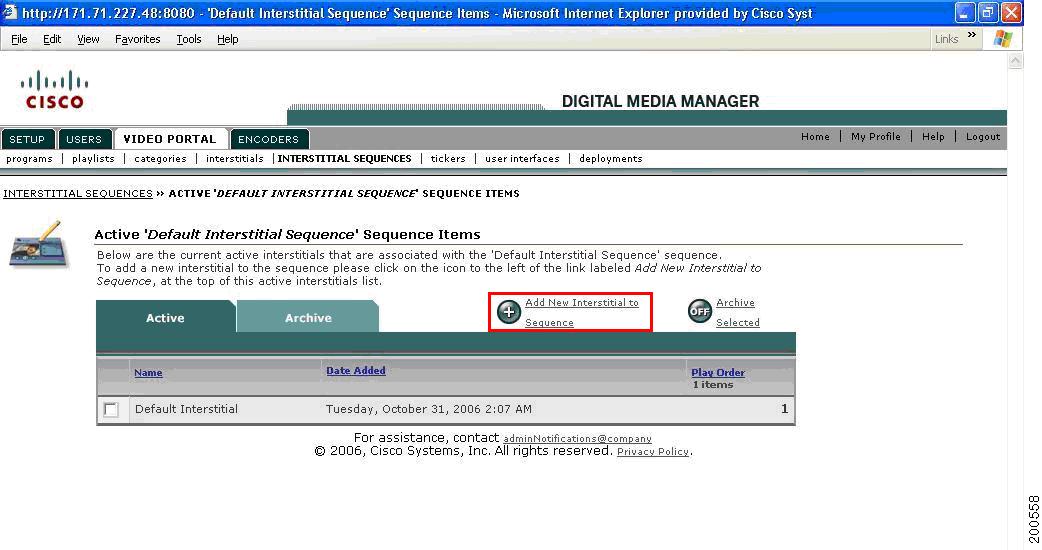Click the sequence items illustration icon
Screen dimensions: 1042x550
pyautogui.click(x=39, y=244)
